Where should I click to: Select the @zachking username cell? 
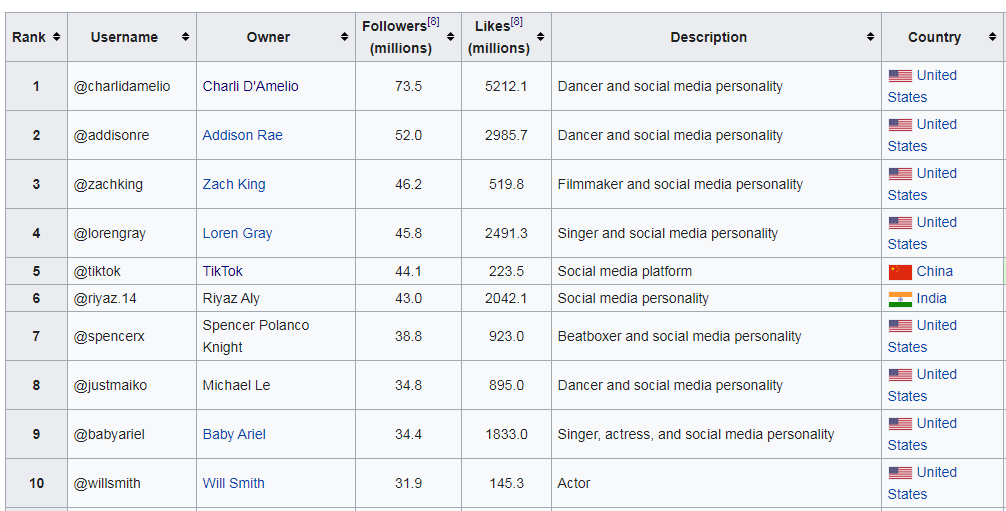132,184
